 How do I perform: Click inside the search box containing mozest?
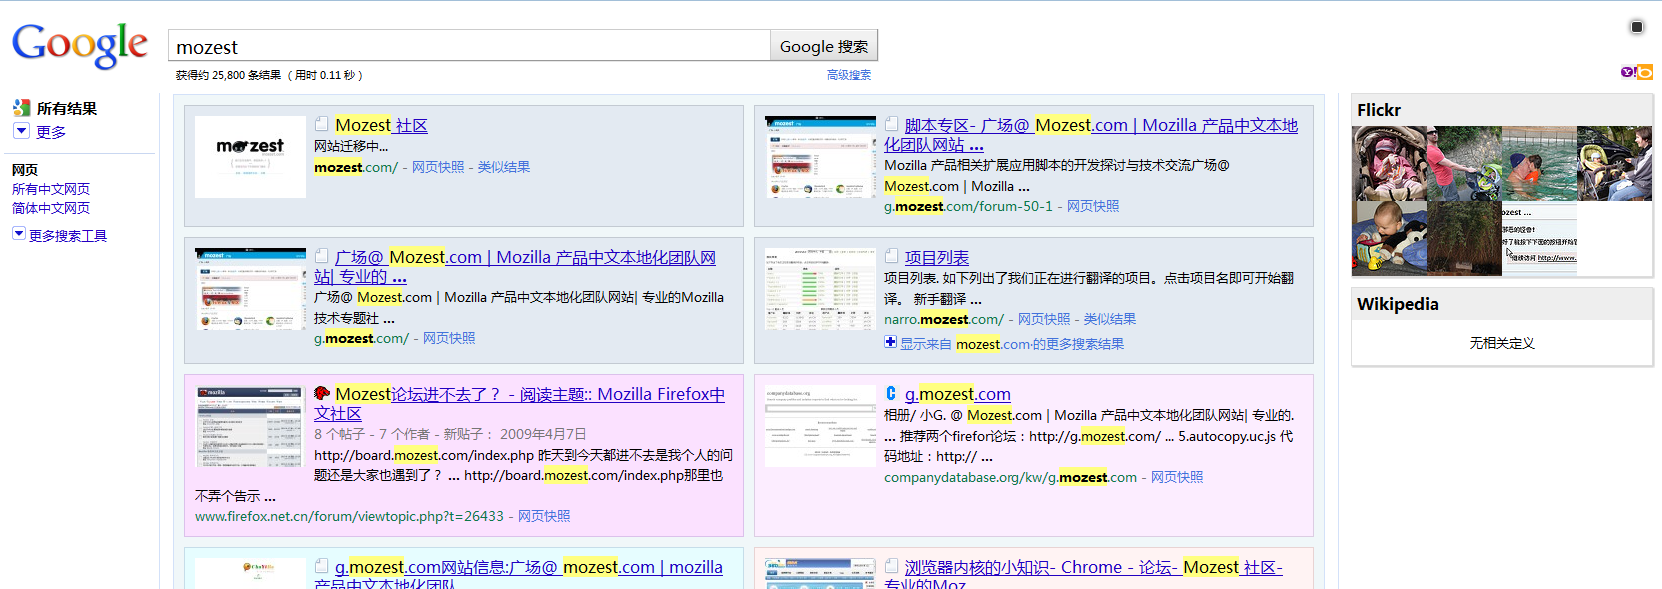point(469,46)
